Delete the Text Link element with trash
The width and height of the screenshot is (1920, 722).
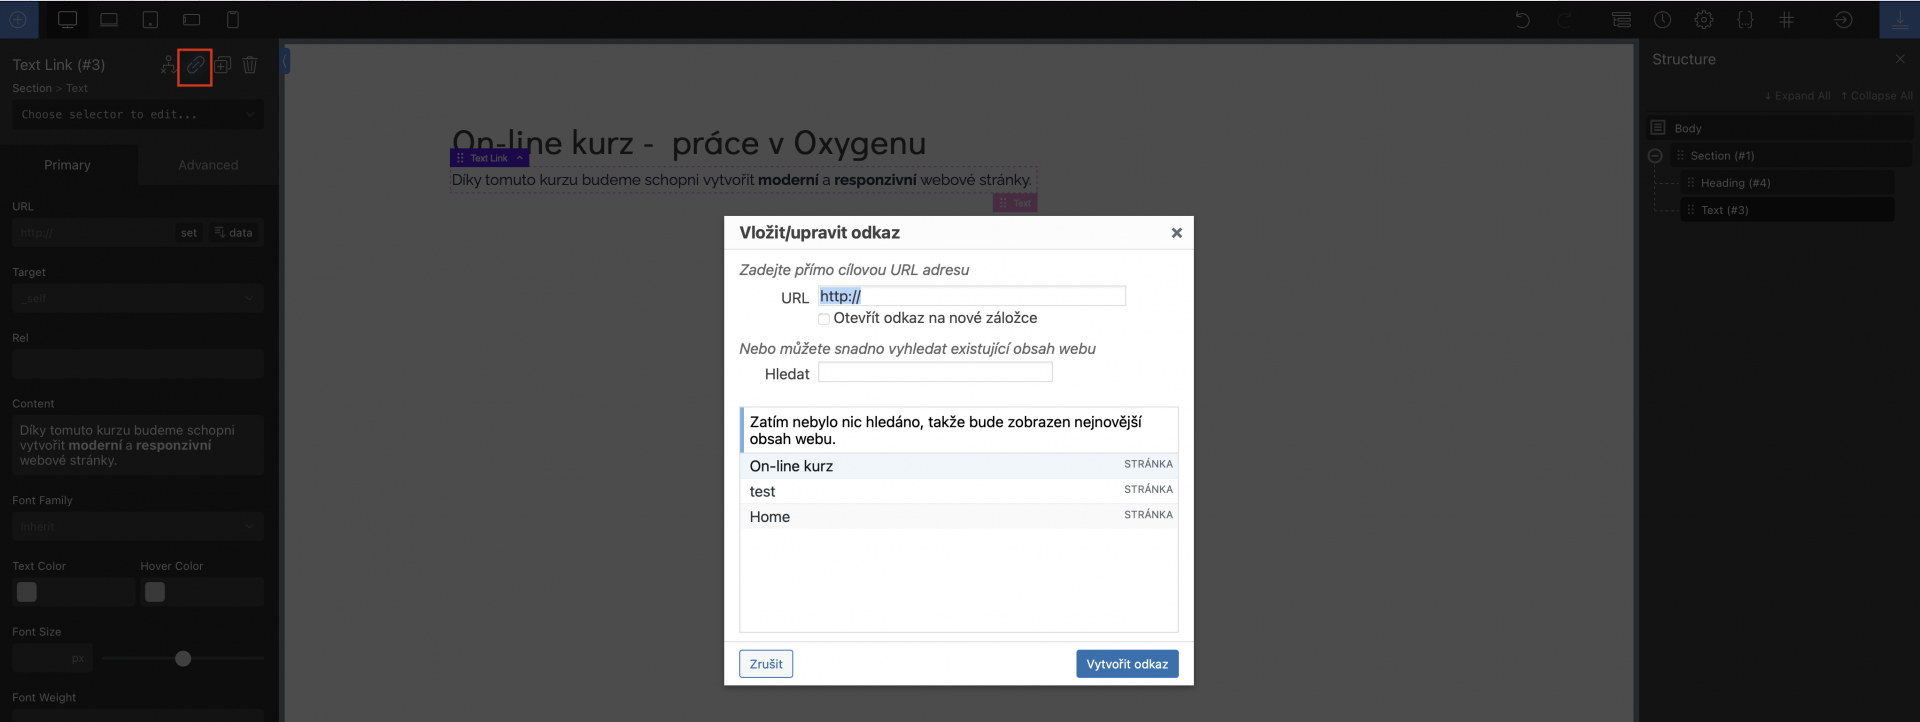tap(250, 65)
